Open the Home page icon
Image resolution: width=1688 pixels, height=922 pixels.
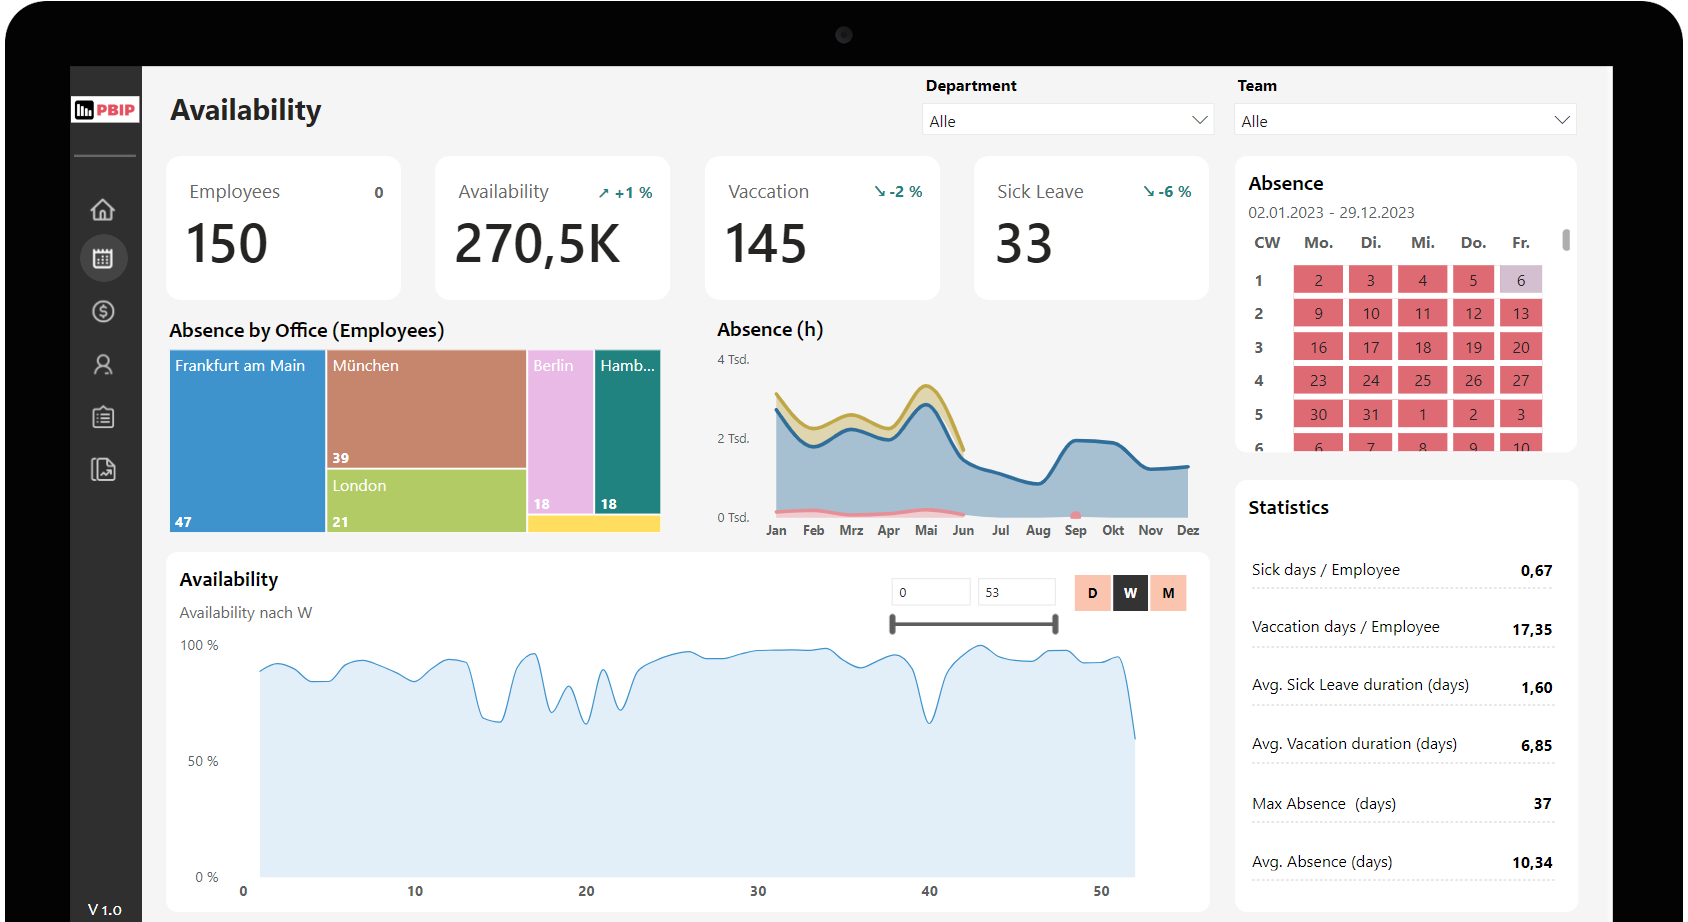click(x=103, y=209)
